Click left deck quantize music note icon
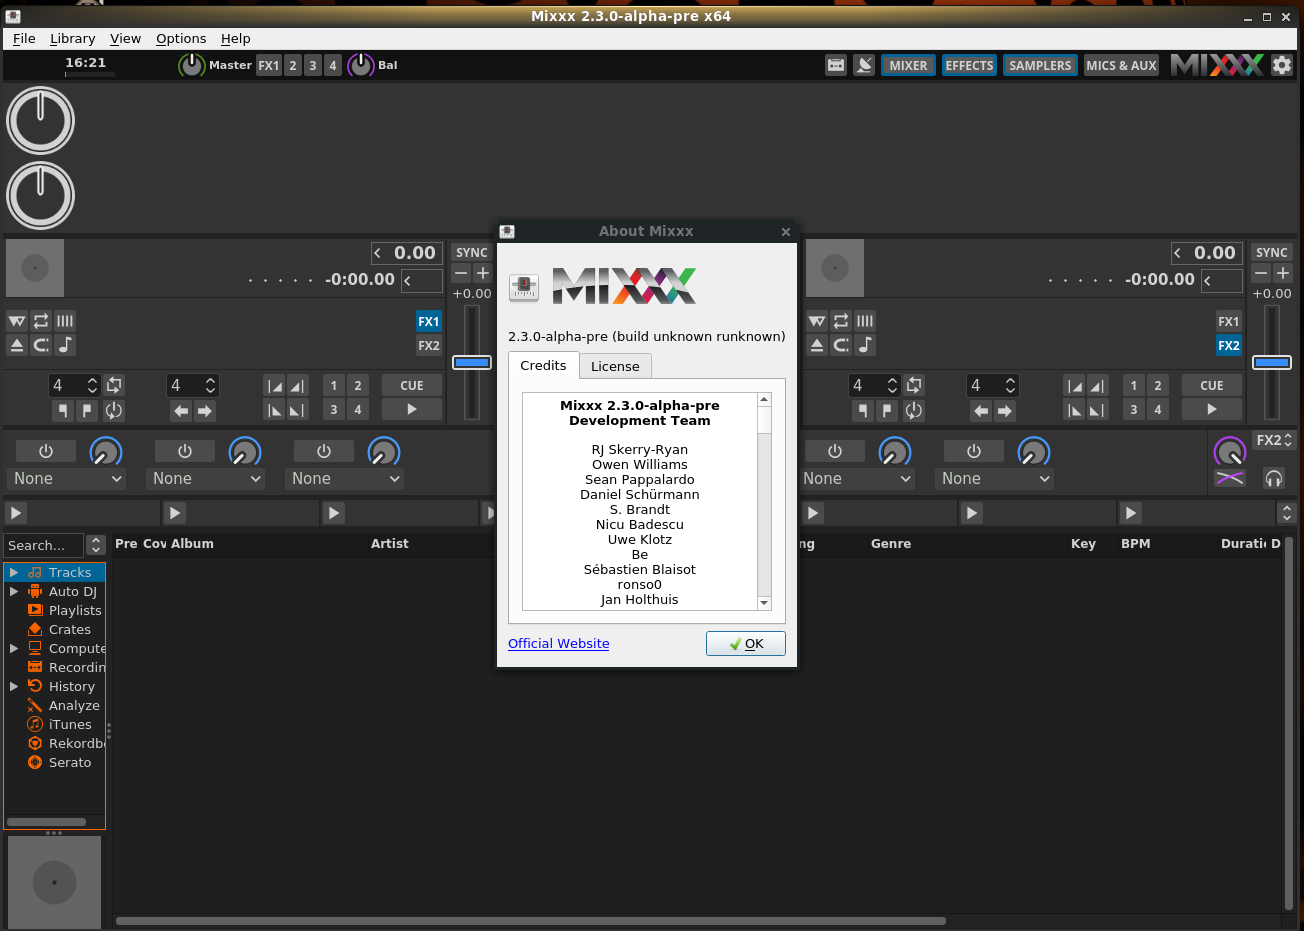Viewport: 1304px width, 931px height. point(65,345)
